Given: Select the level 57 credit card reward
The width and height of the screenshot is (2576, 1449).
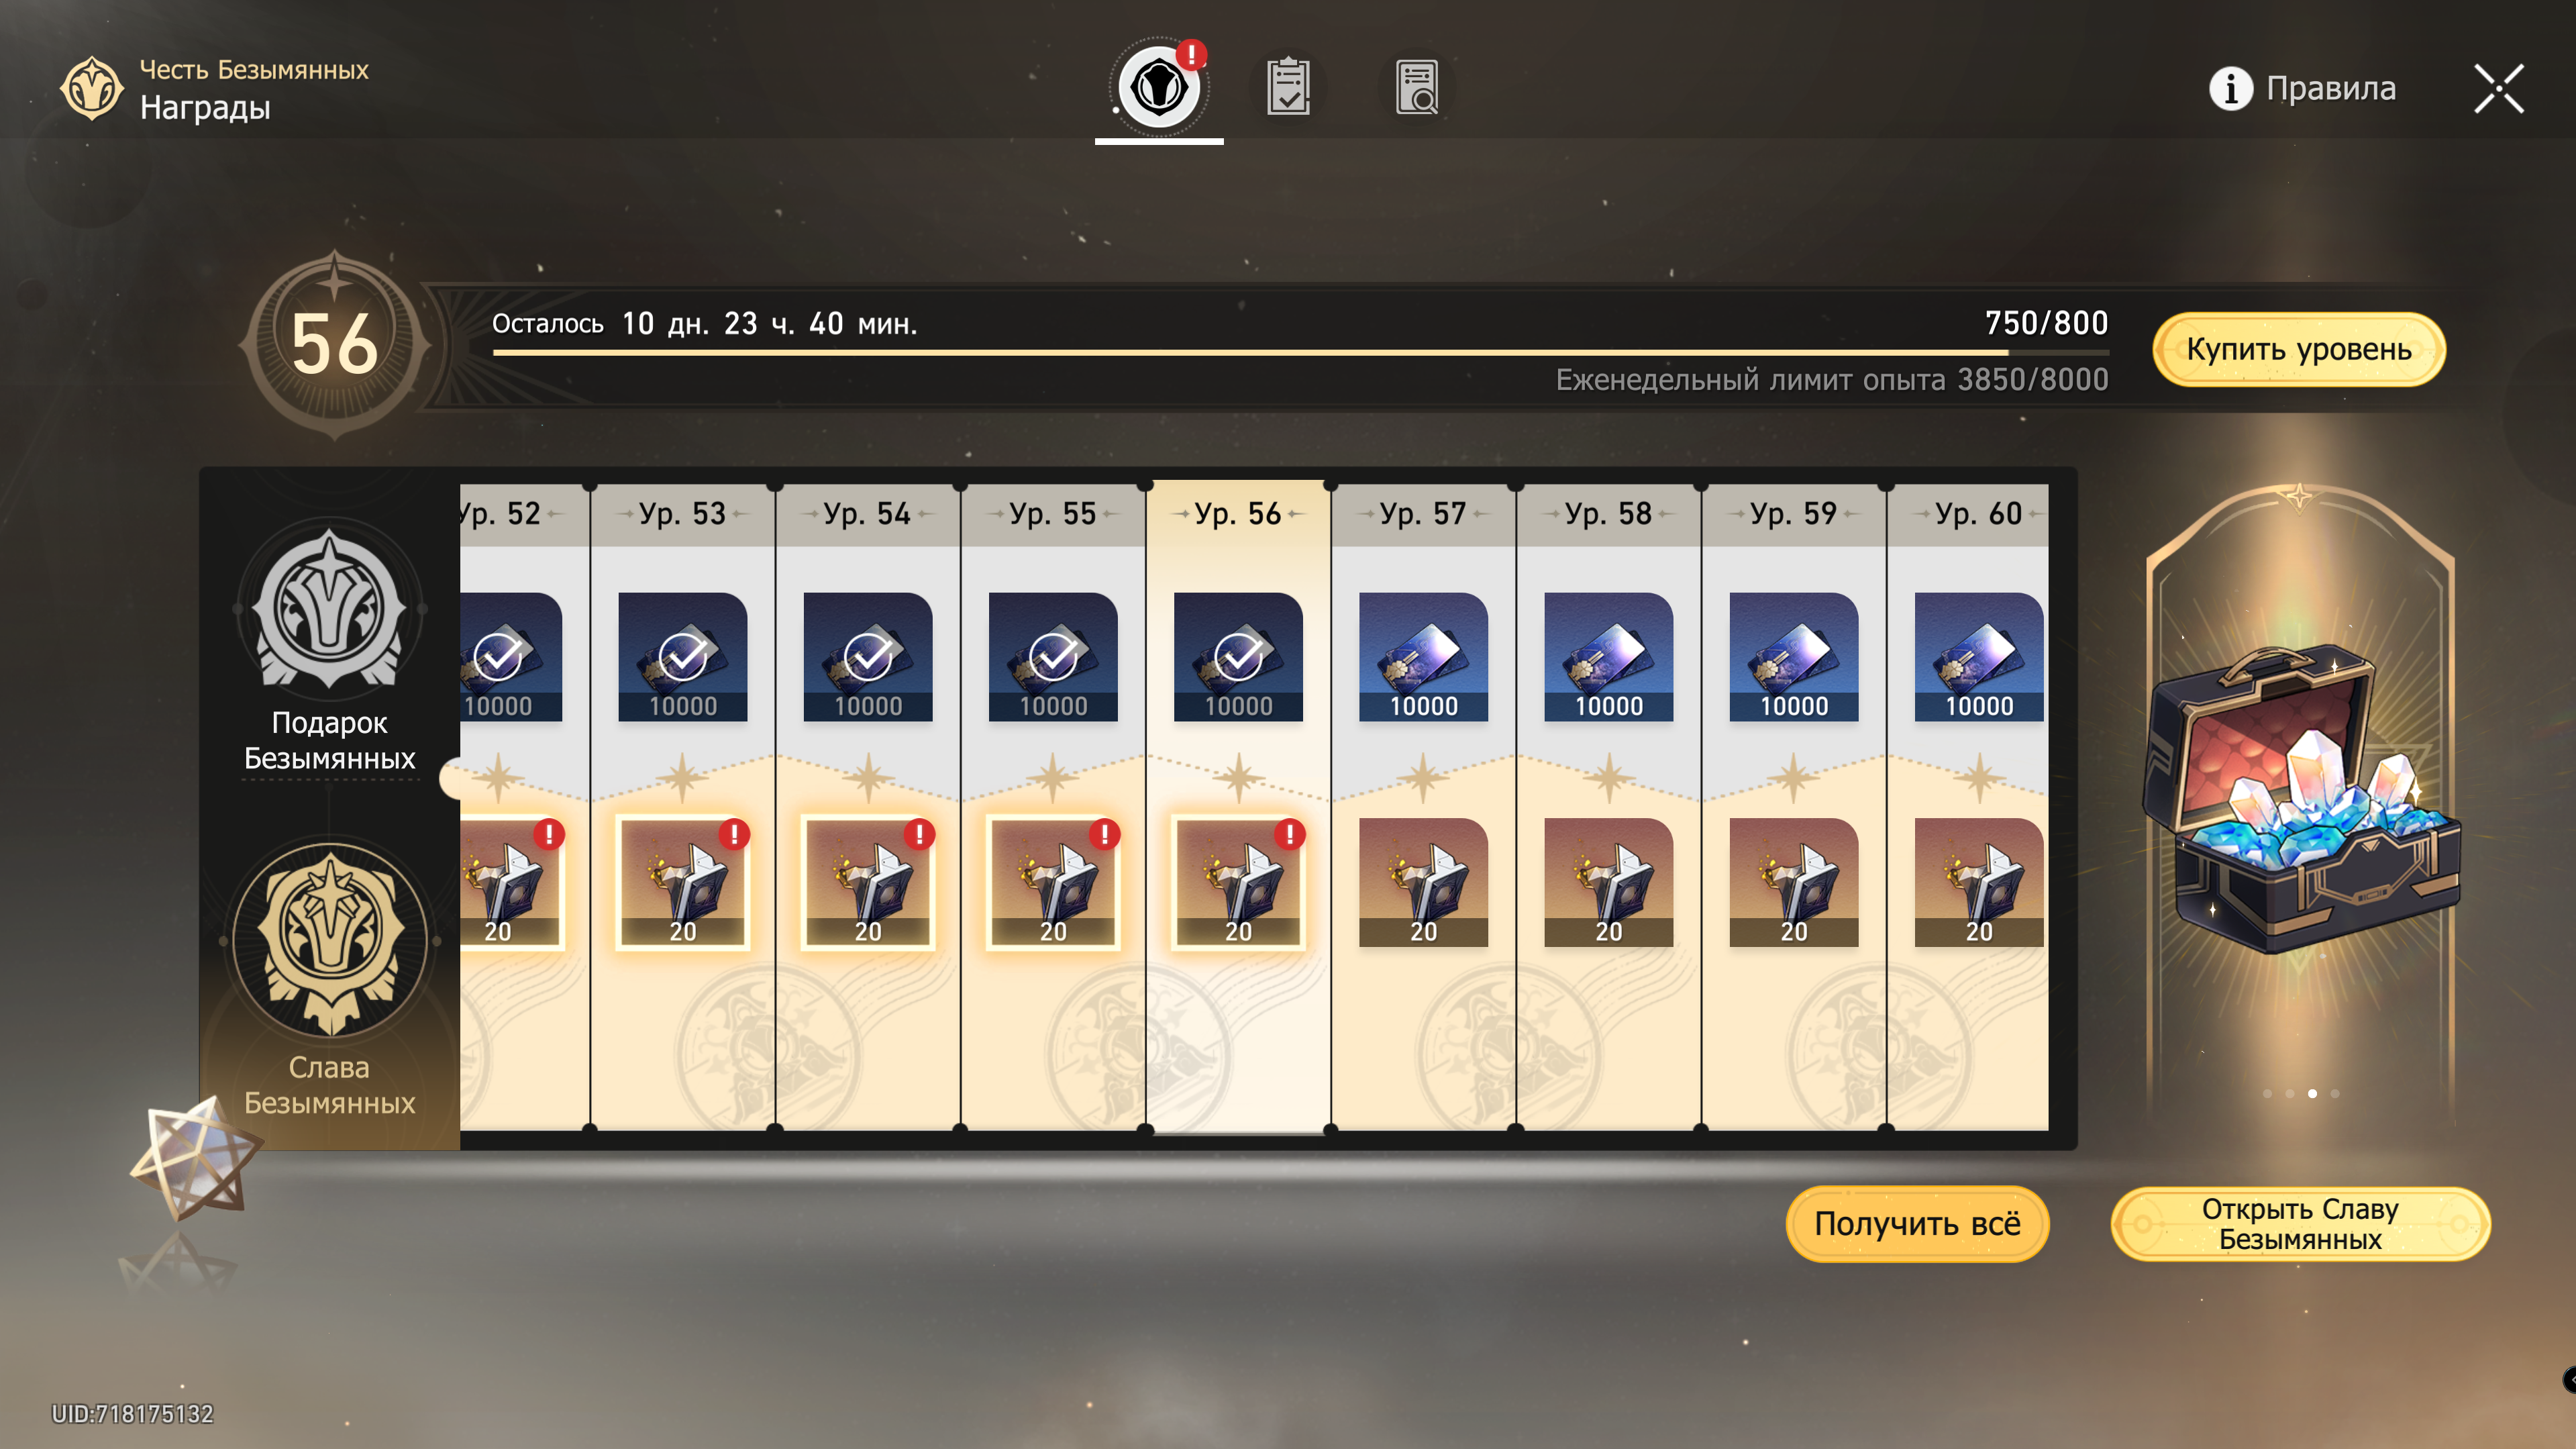Looking at the screenshot, I should (x=1423, y=657).
